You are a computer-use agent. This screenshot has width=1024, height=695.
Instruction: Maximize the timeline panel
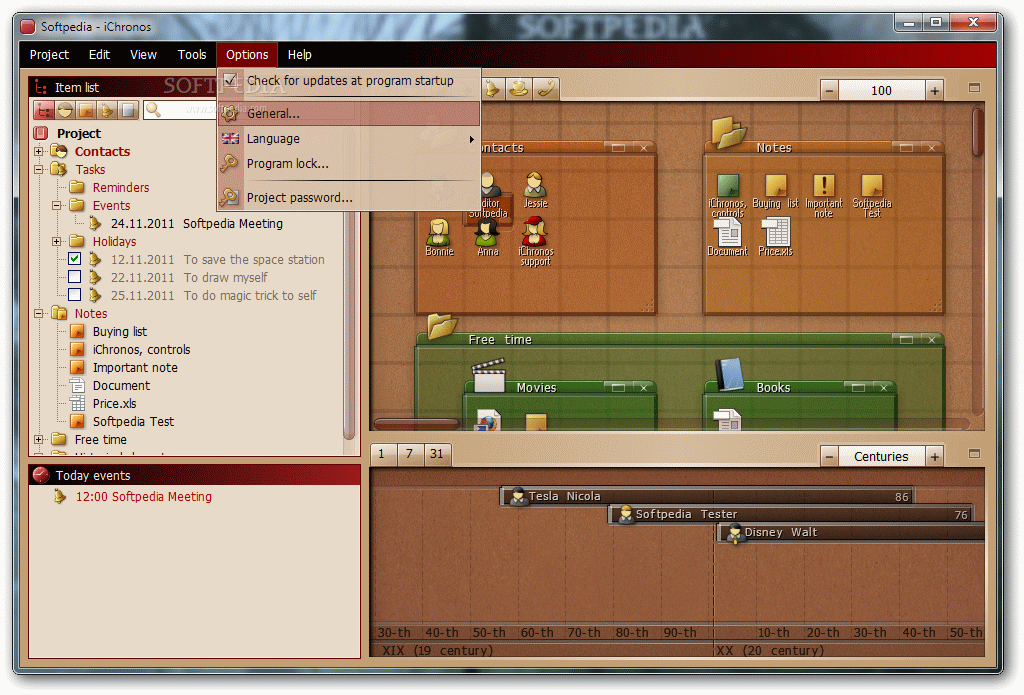click(x=974, y=453)
